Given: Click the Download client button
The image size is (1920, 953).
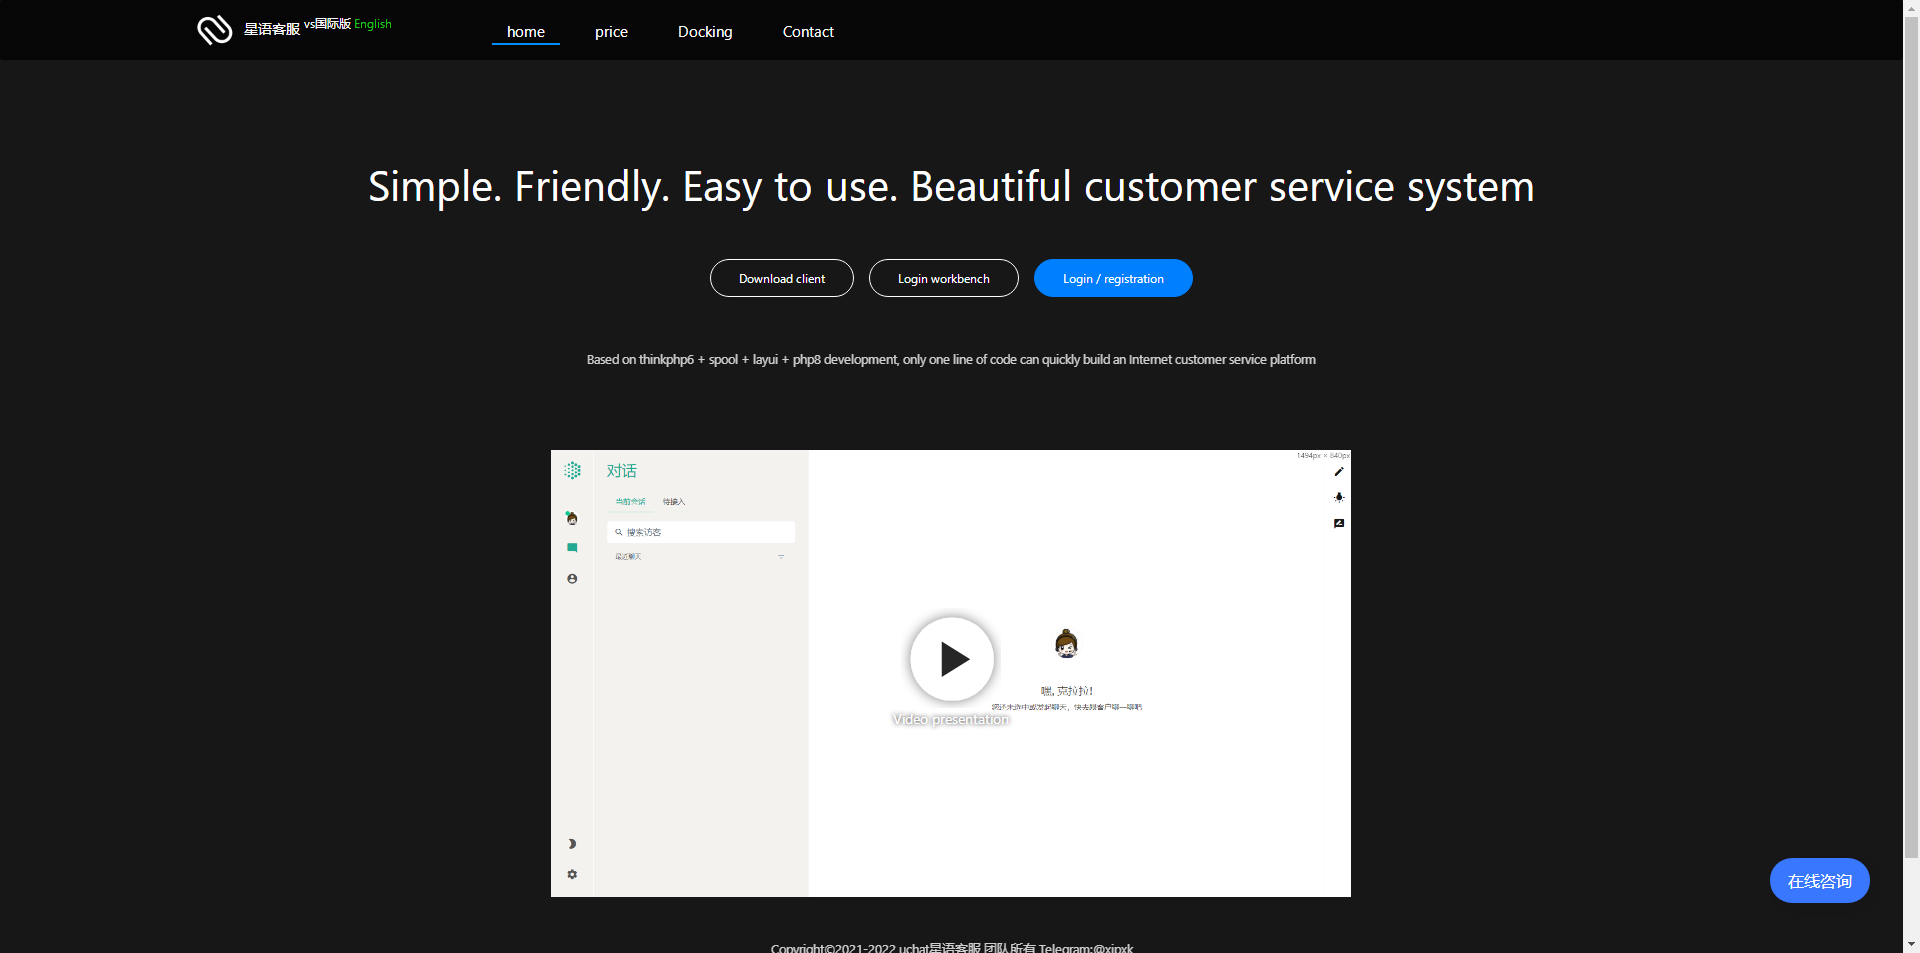Looking at the screenshot, I should [x=782, y=279].
